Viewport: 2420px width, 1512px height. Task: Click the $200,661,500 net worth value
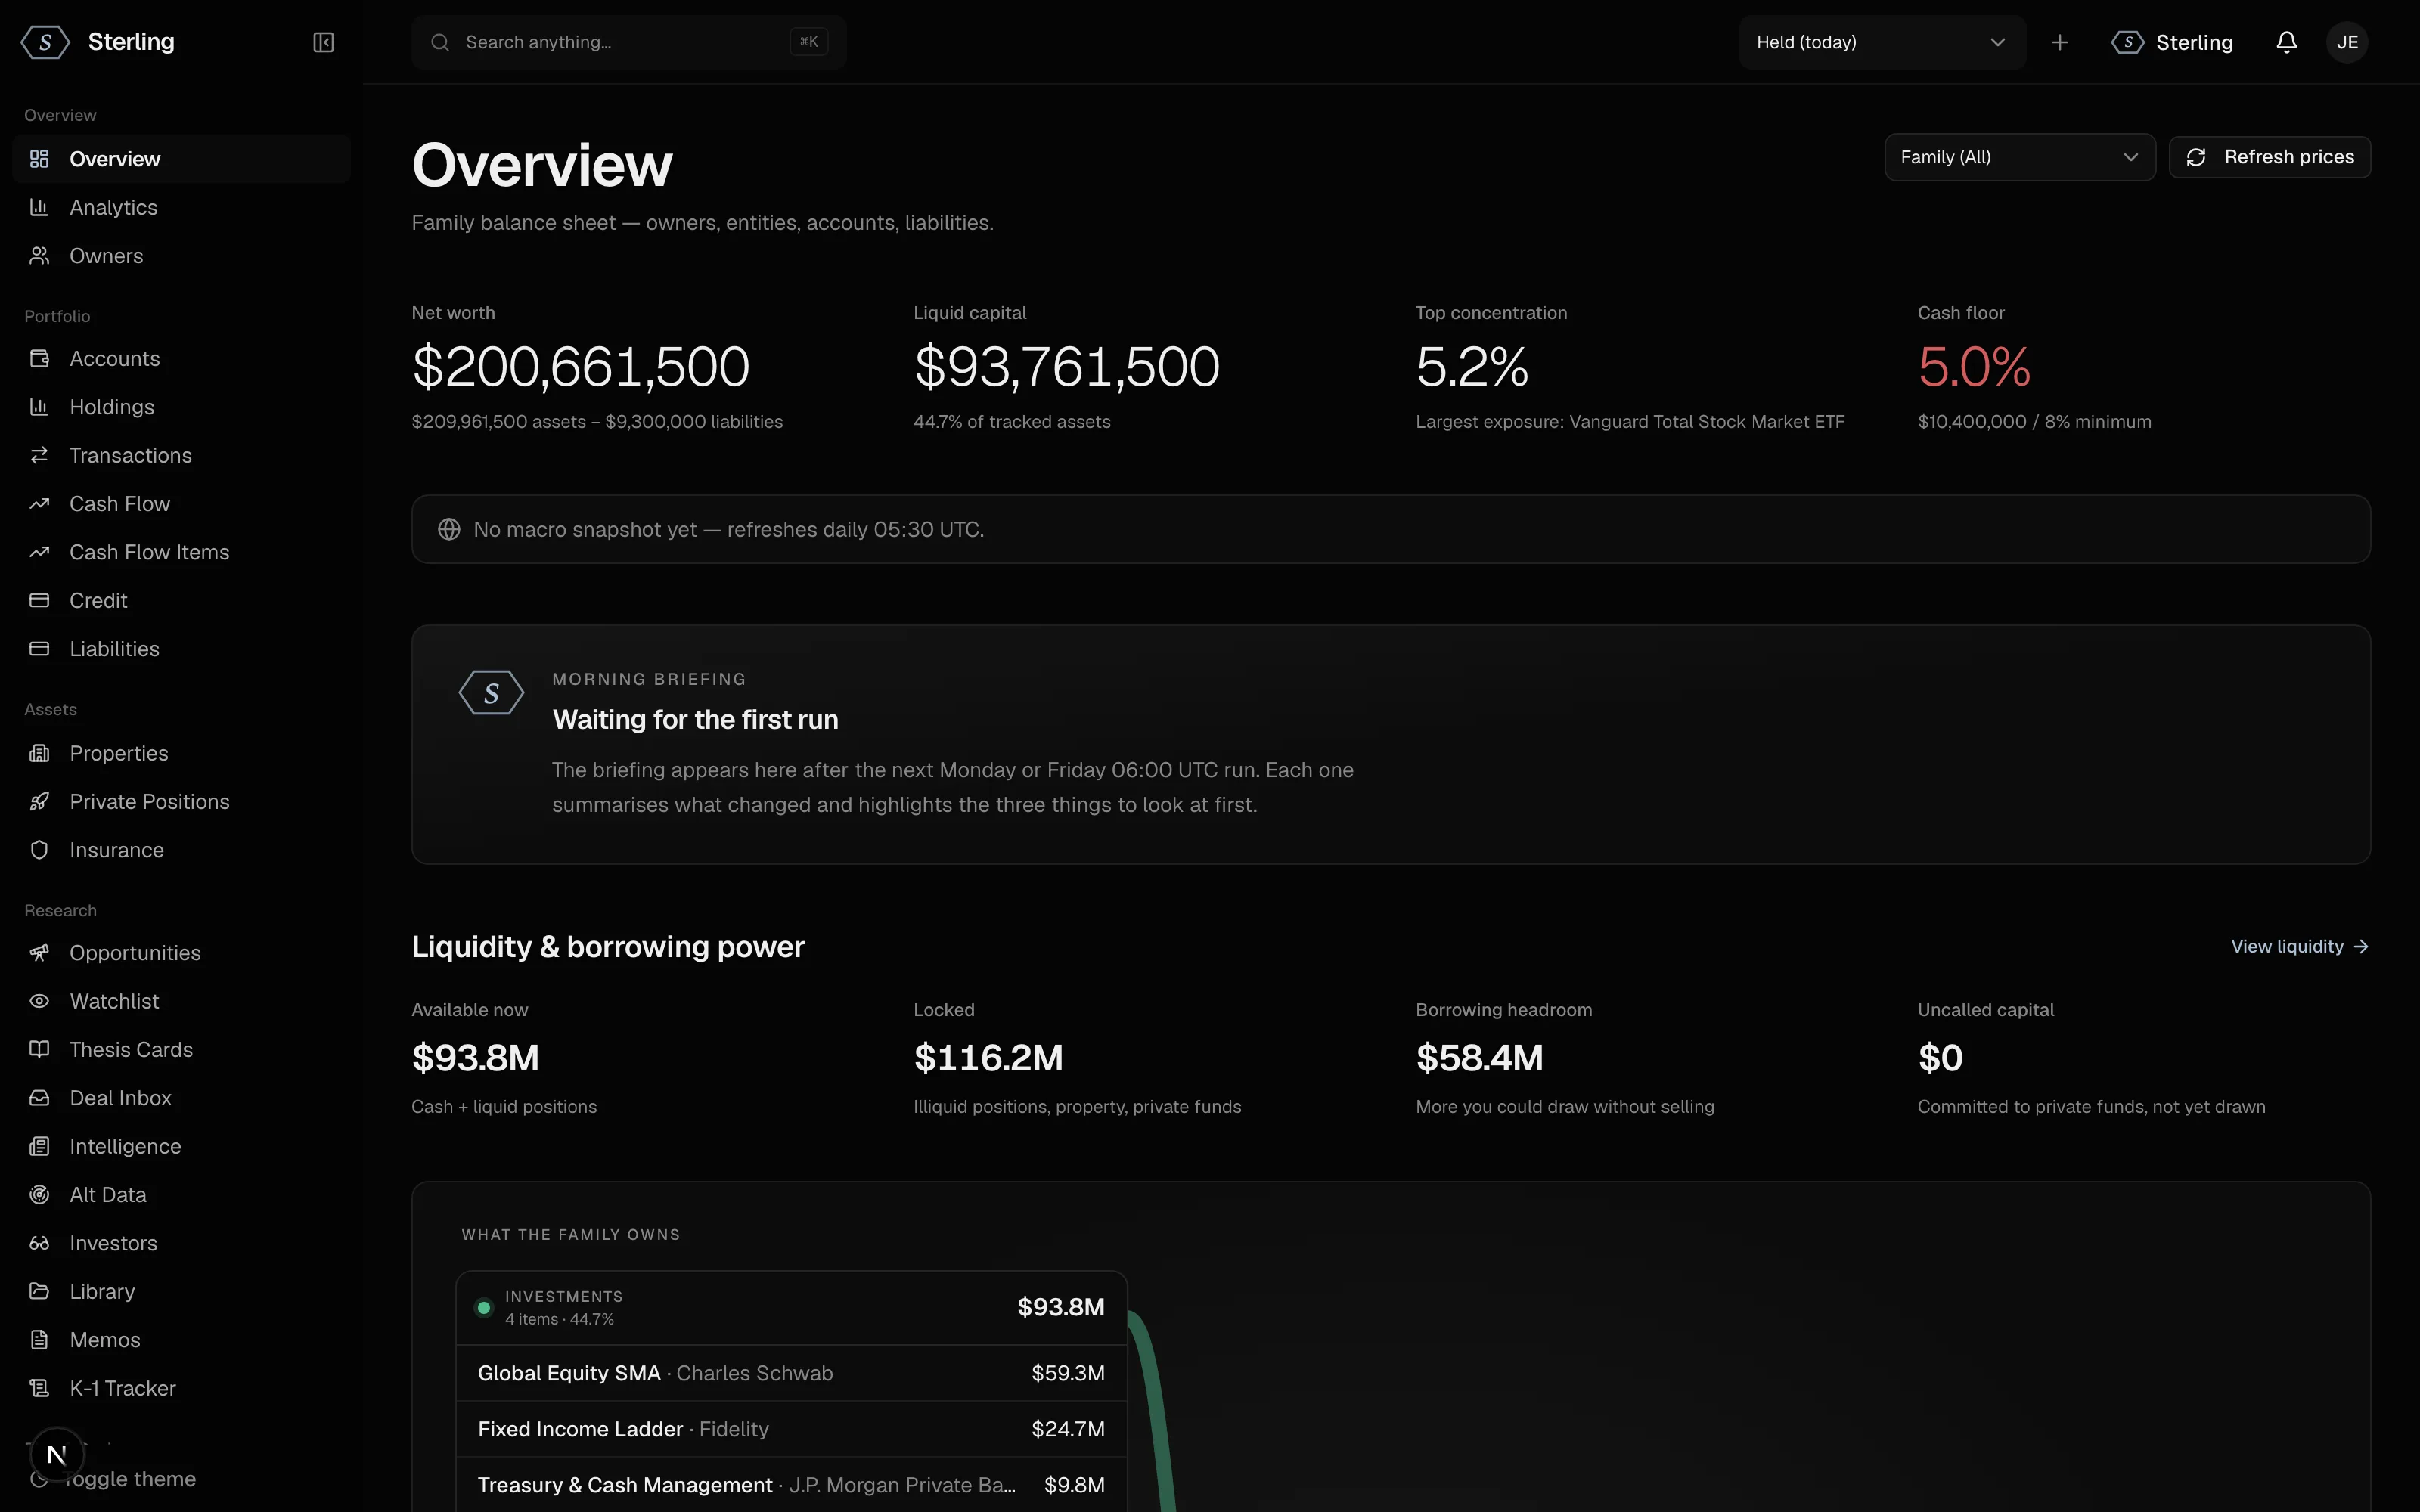click(x=581, y=367)
